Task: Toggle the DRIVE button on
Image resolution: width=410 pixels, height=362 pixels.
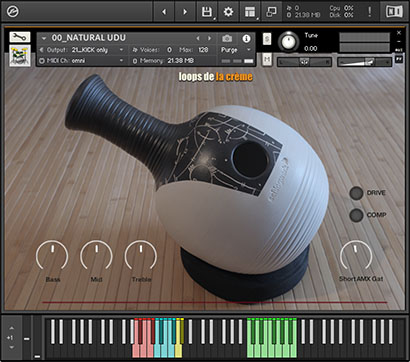Action: click(356, 193)
